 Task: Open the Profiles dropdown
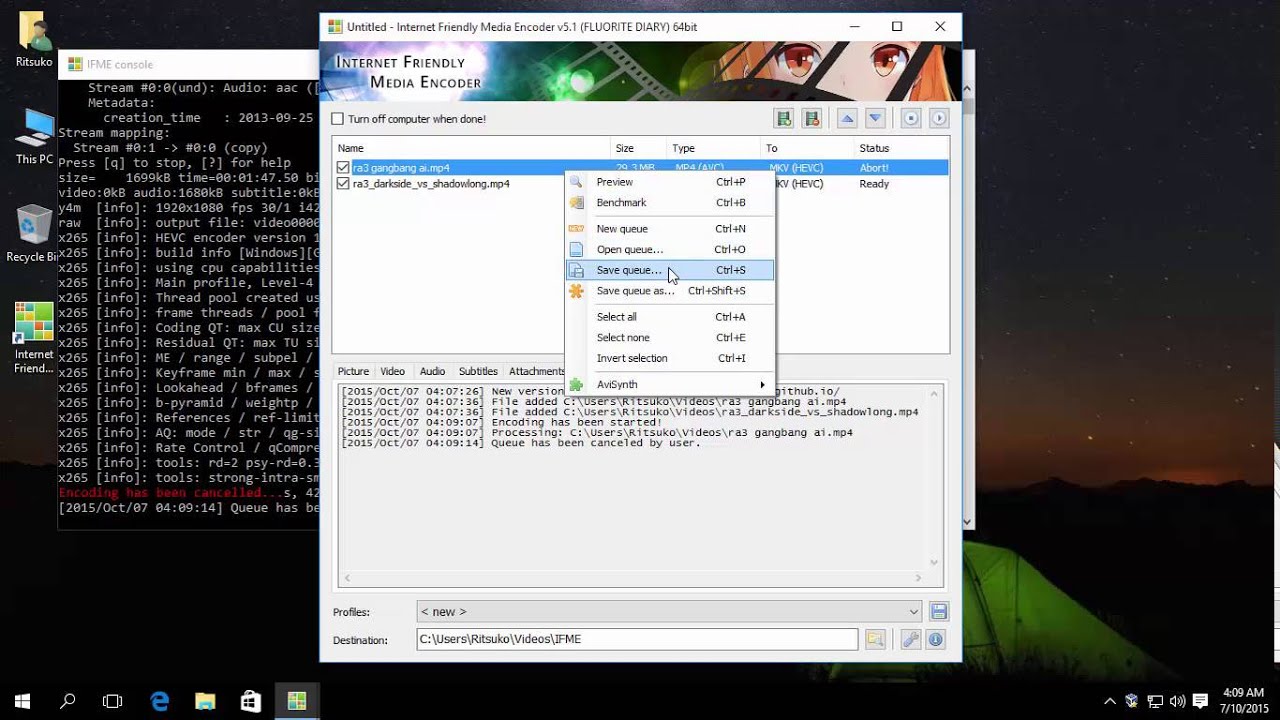click(669, 611)
